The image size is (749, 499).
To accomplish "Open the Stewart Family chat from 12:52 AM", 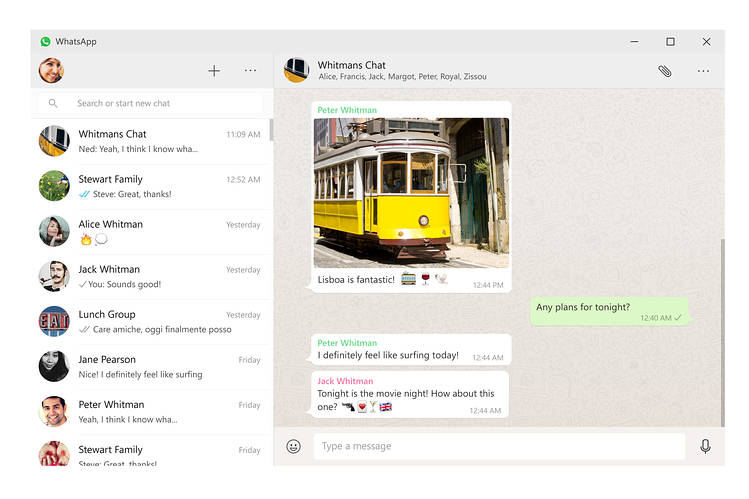I will (150, 186).
